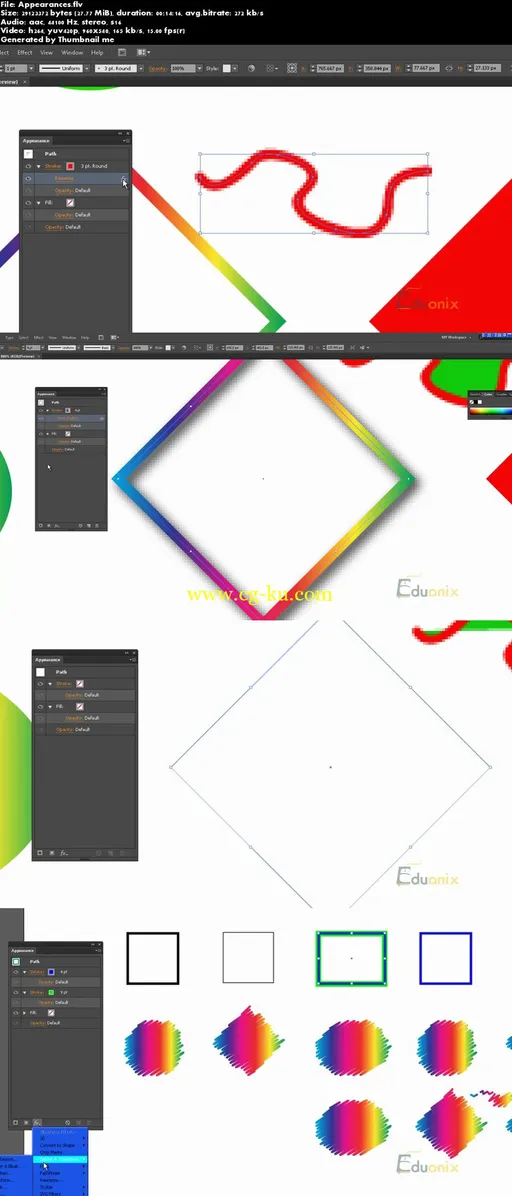The height and width of the screenshot is (1196, 512).
Task: Toggle Stroke eye visibility in top frame panel
Action: coord(28,166)
